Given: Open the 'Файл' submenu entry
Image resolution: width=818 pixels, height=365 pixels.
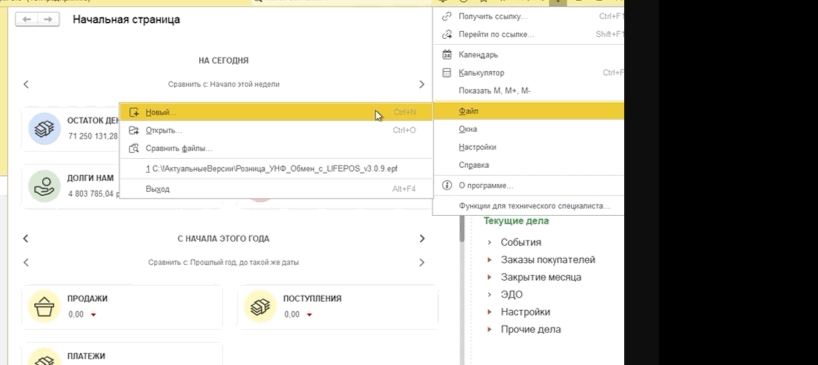Looking at the screenshot, I should coord(529,111).
